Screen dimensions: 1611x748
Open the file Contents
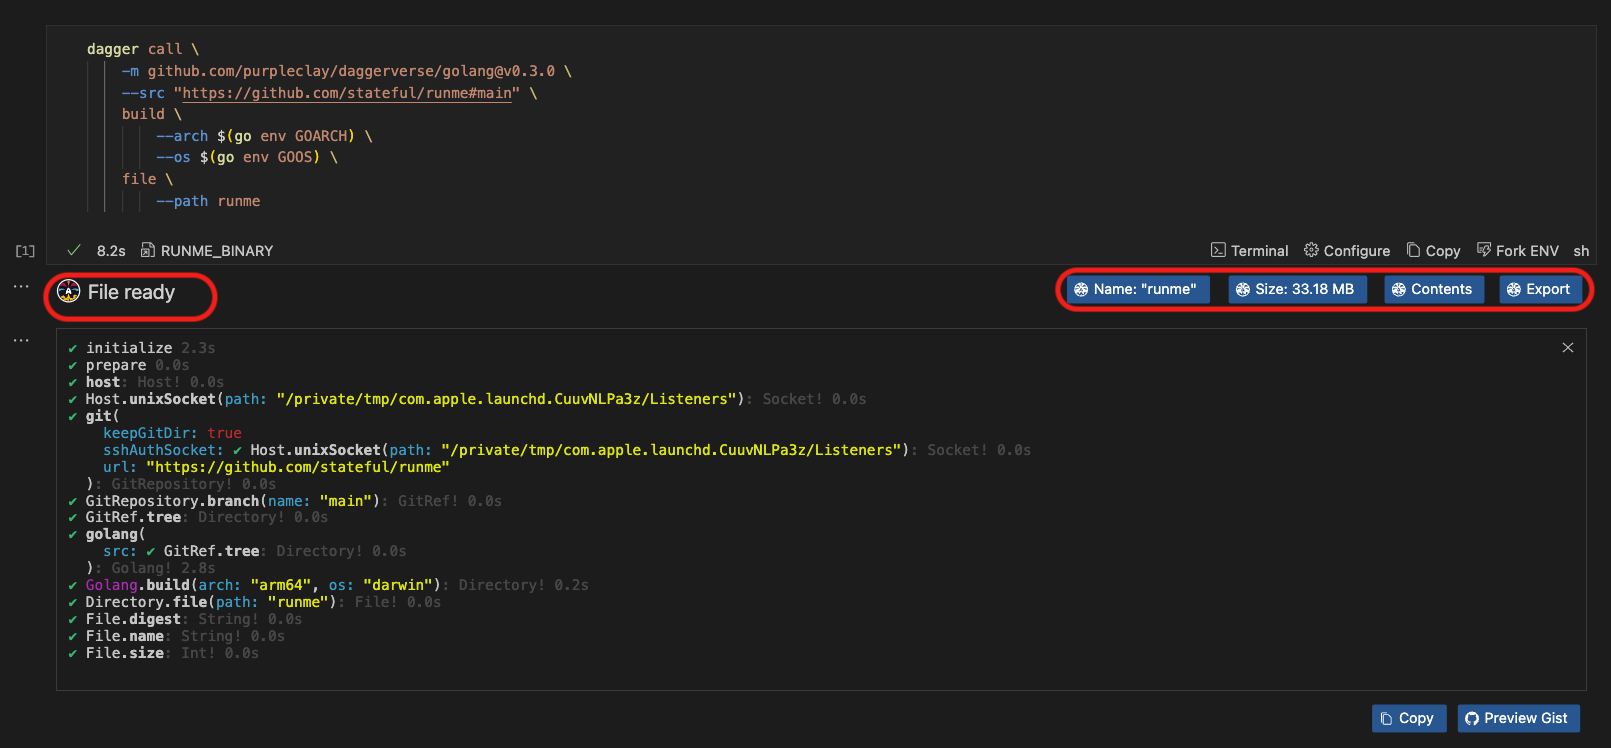tap(1432, 289)
